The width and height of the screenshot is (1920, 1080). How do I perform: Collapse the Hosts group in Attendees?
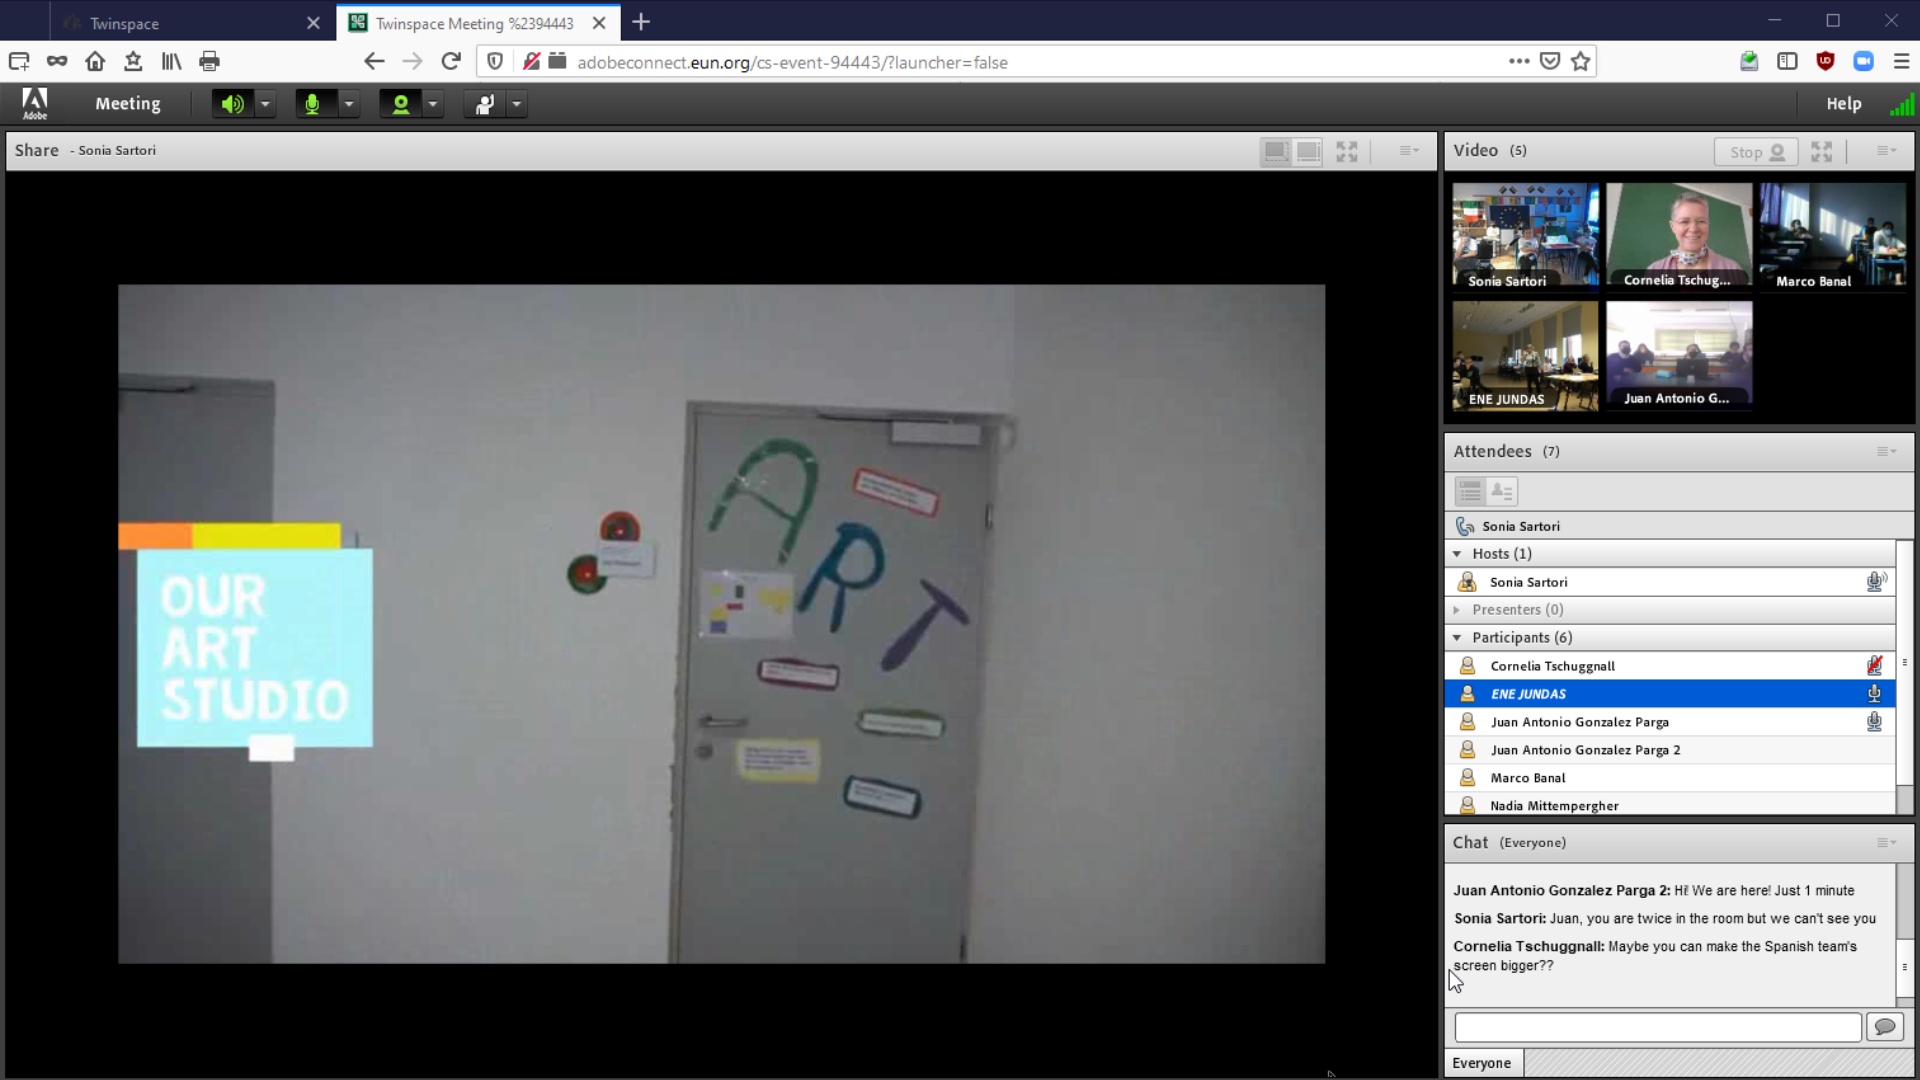(1457, 554)
